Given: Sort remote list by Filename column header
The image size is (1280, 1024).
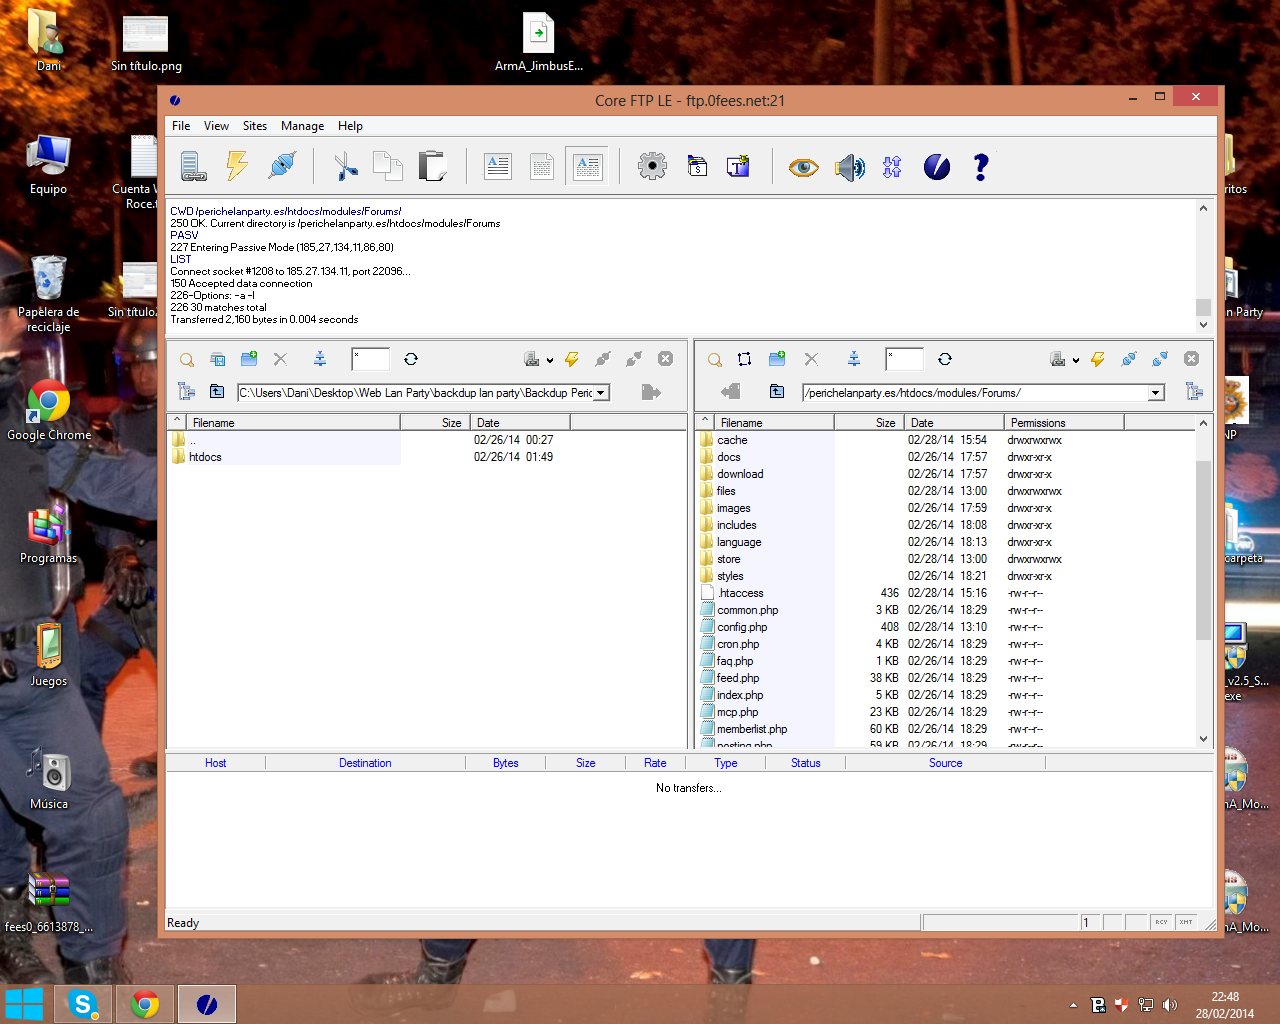Looking at the screenshot, I should 774,423.
